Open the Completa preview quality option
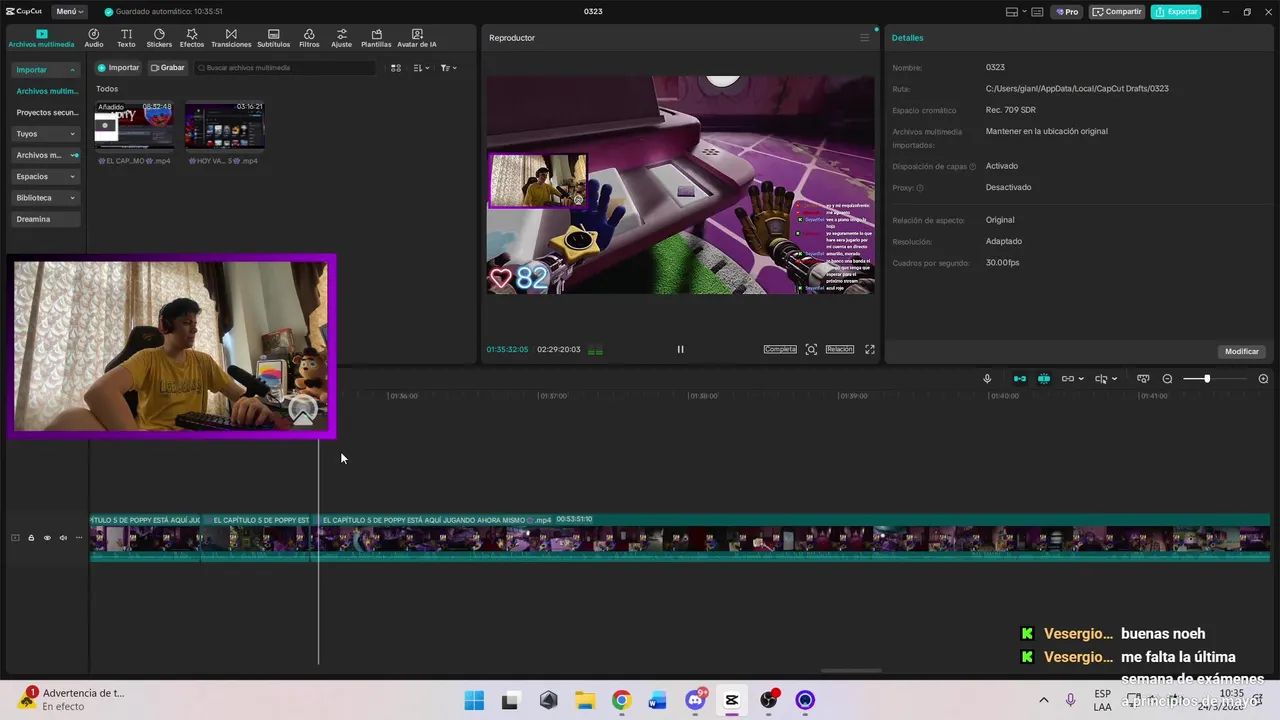 click(x=780, y=349)
